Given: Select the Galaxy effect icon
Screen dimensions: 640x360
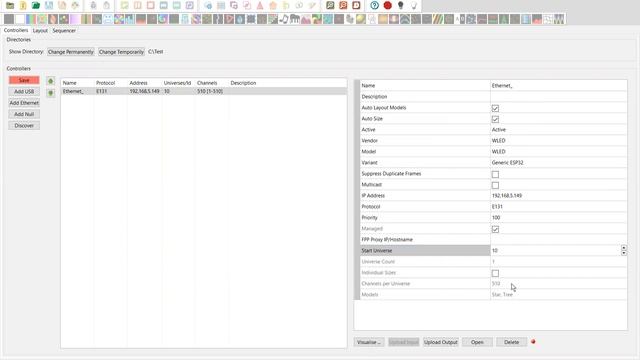Looking at the screenshot, I should click(x=163, y=19).
